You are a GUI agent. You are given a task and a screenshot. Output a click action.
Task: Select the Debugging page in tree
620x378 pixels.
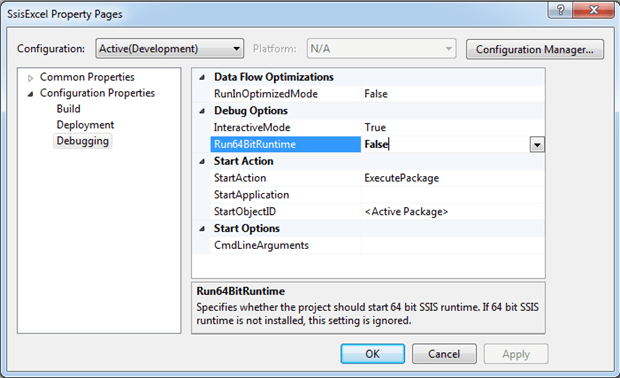[83, 141]
